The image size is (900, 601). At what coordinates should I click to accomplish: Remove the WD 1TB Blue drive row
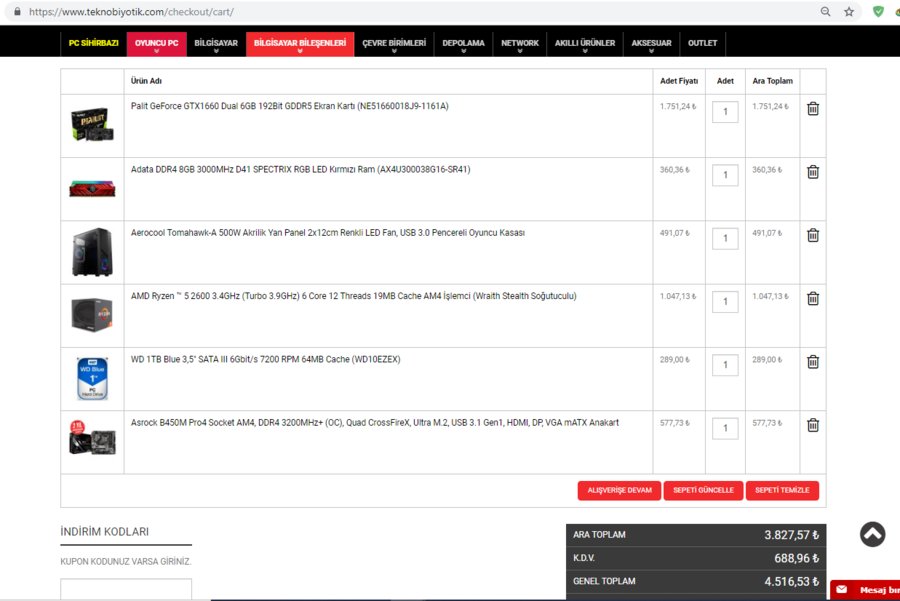(x=813, y=362)
